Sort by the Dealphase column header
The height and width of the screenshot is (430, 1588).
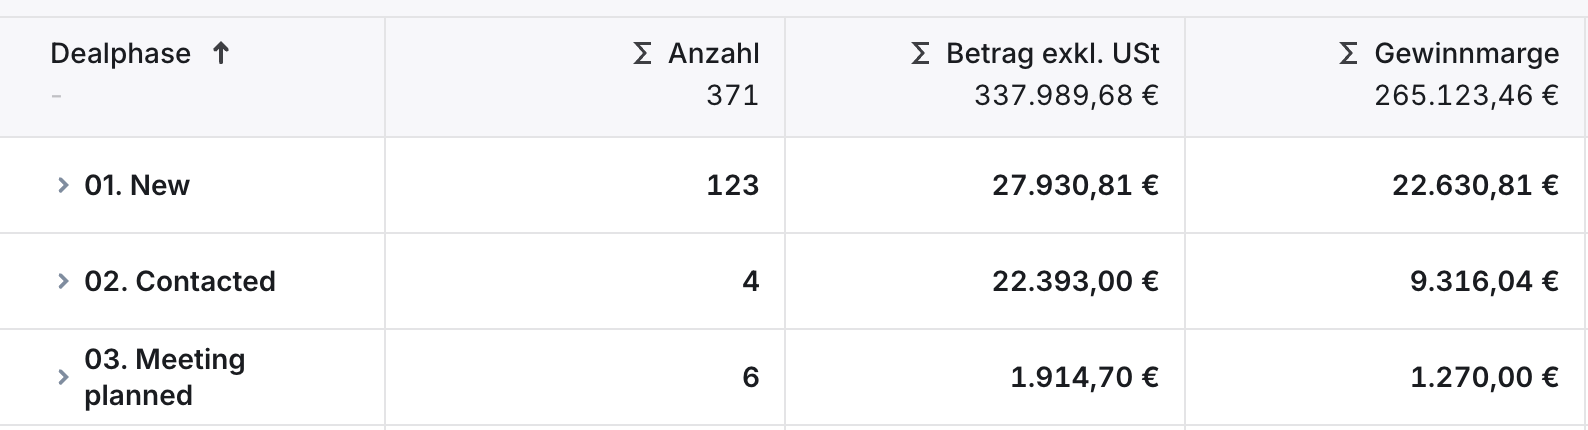click(x=120, y=53)
